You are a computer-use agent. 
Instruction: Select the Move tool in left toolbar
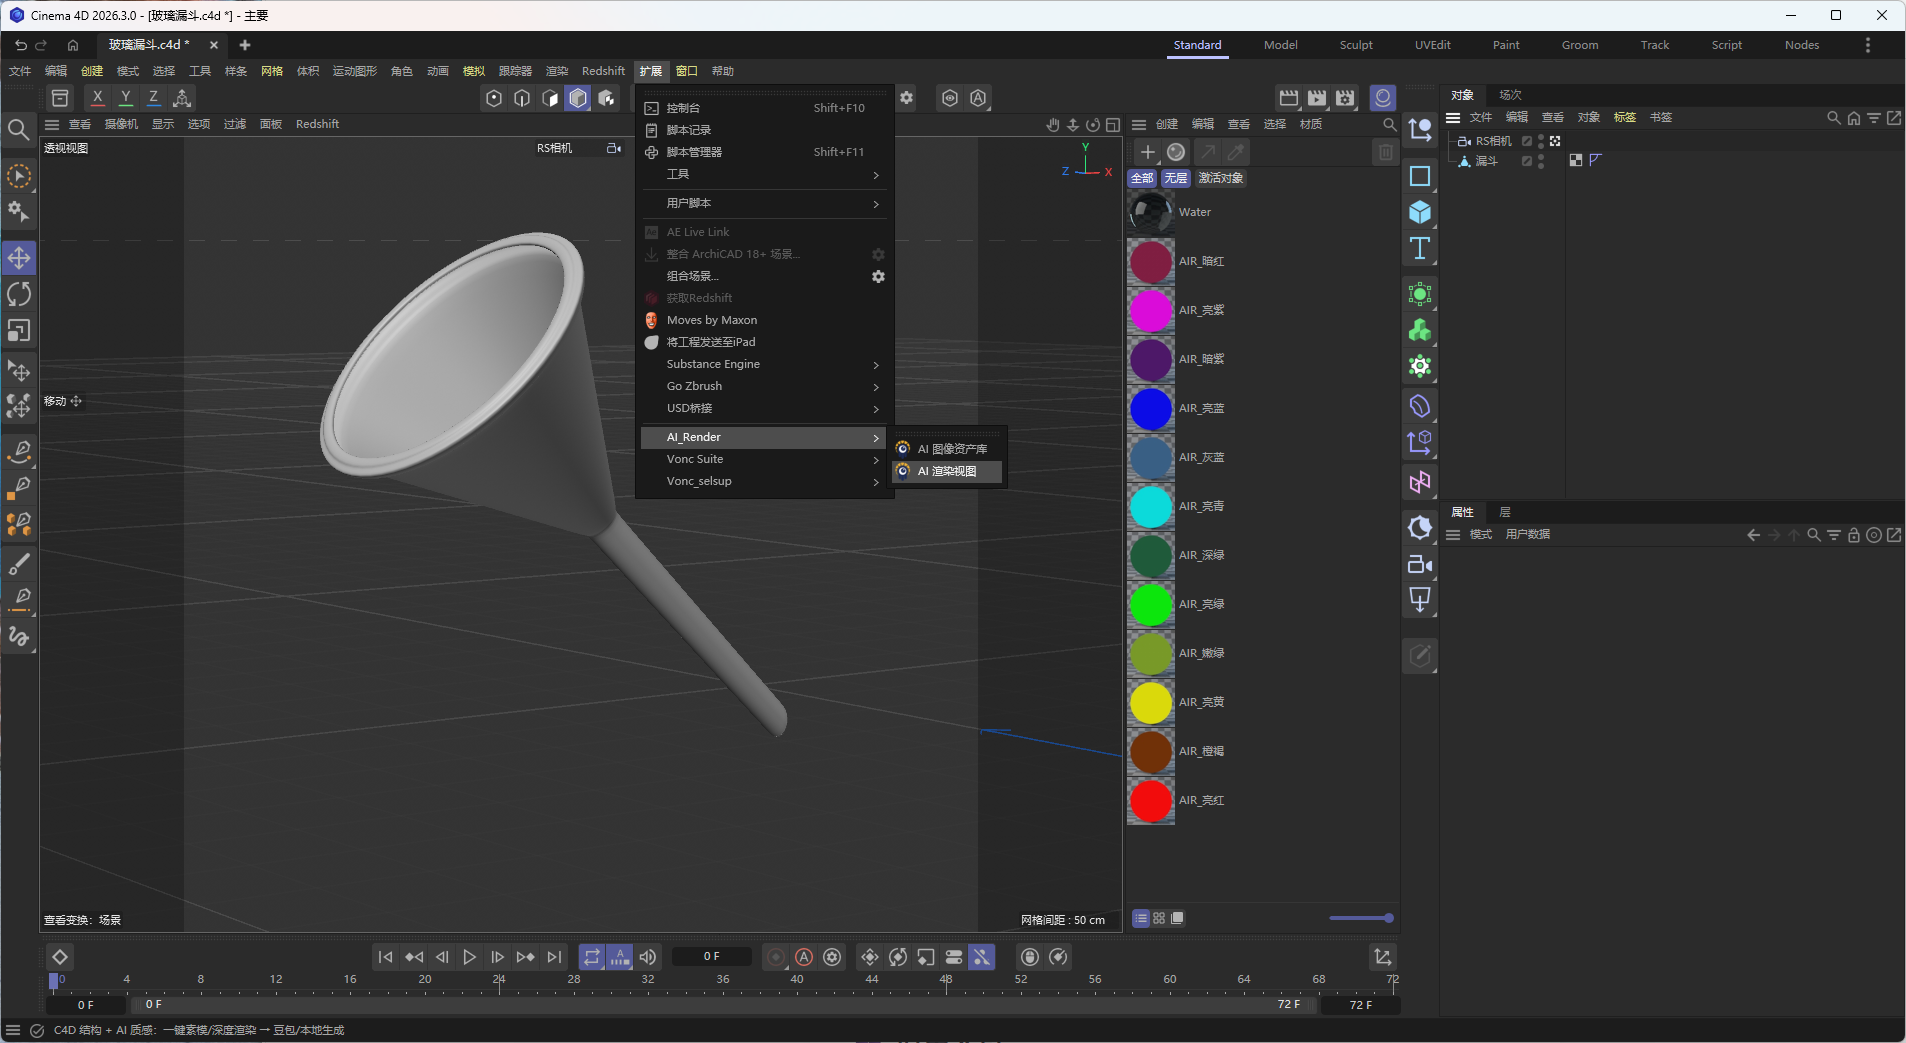(x=19, y=258)
